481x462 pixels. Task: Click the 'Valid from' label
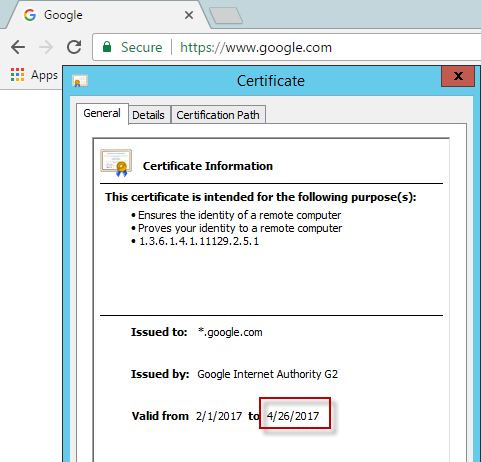tap(160, 416)
